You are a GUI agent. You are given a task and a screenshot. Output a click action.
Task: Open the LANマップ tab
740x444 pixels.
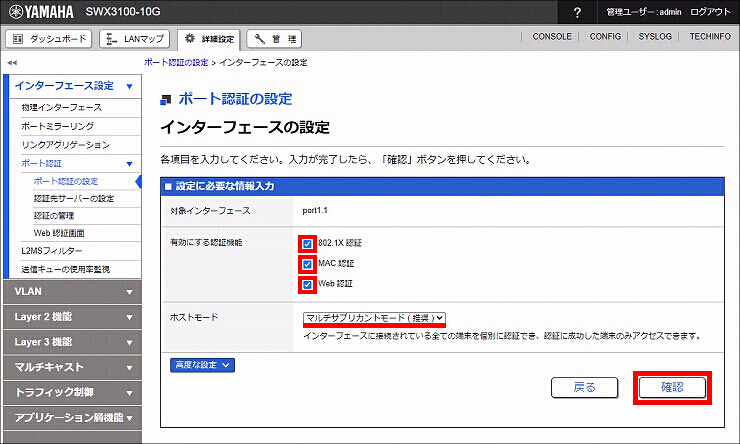click(135, 39)
